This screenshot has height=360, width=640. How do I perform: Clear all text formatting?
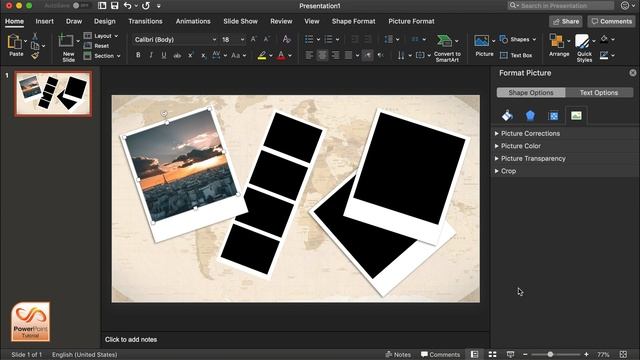pos(287,39)
